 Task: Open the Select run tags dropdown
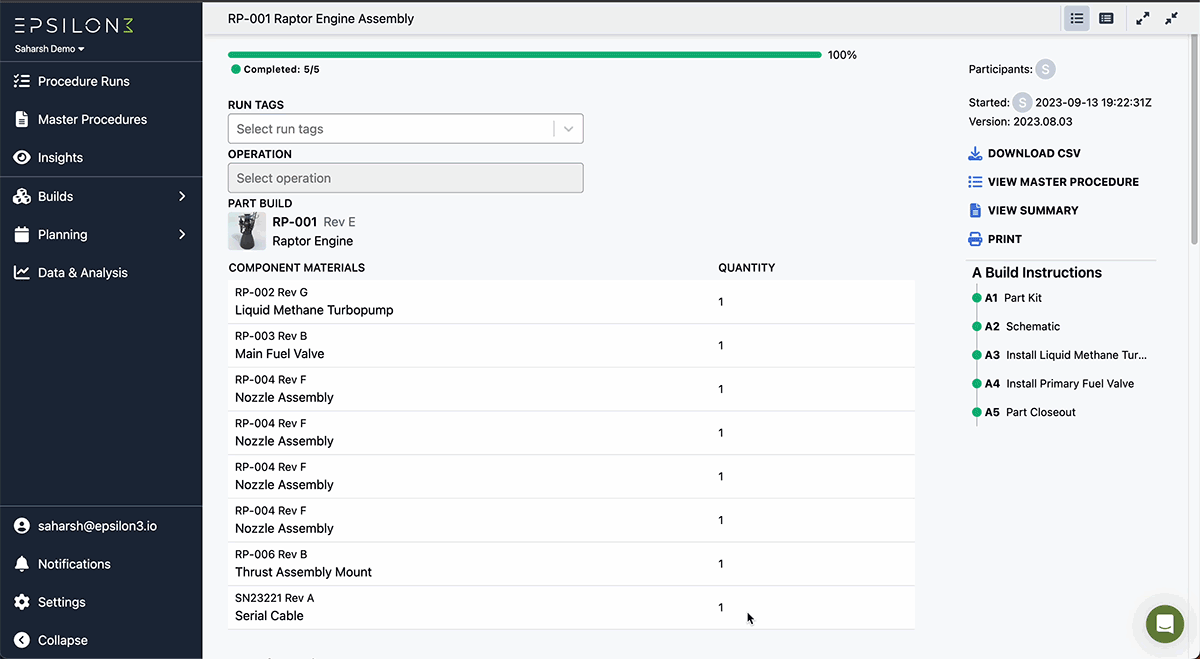point(569,128)
